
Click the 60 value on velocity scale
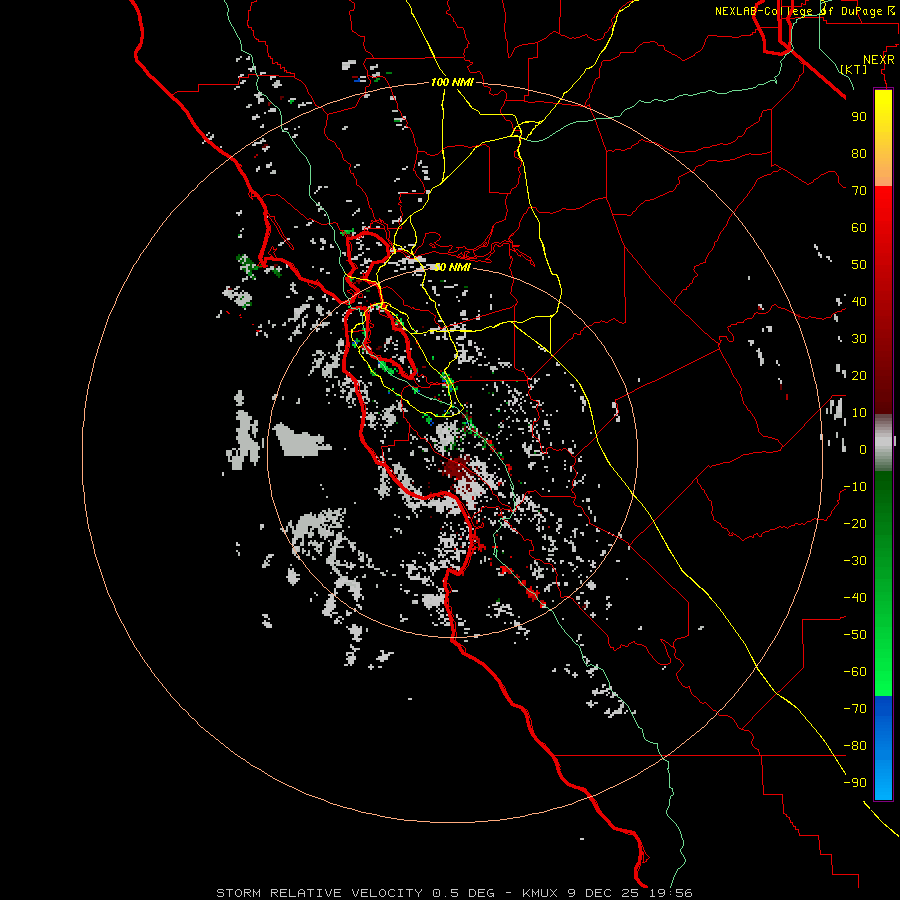point(859,227)
